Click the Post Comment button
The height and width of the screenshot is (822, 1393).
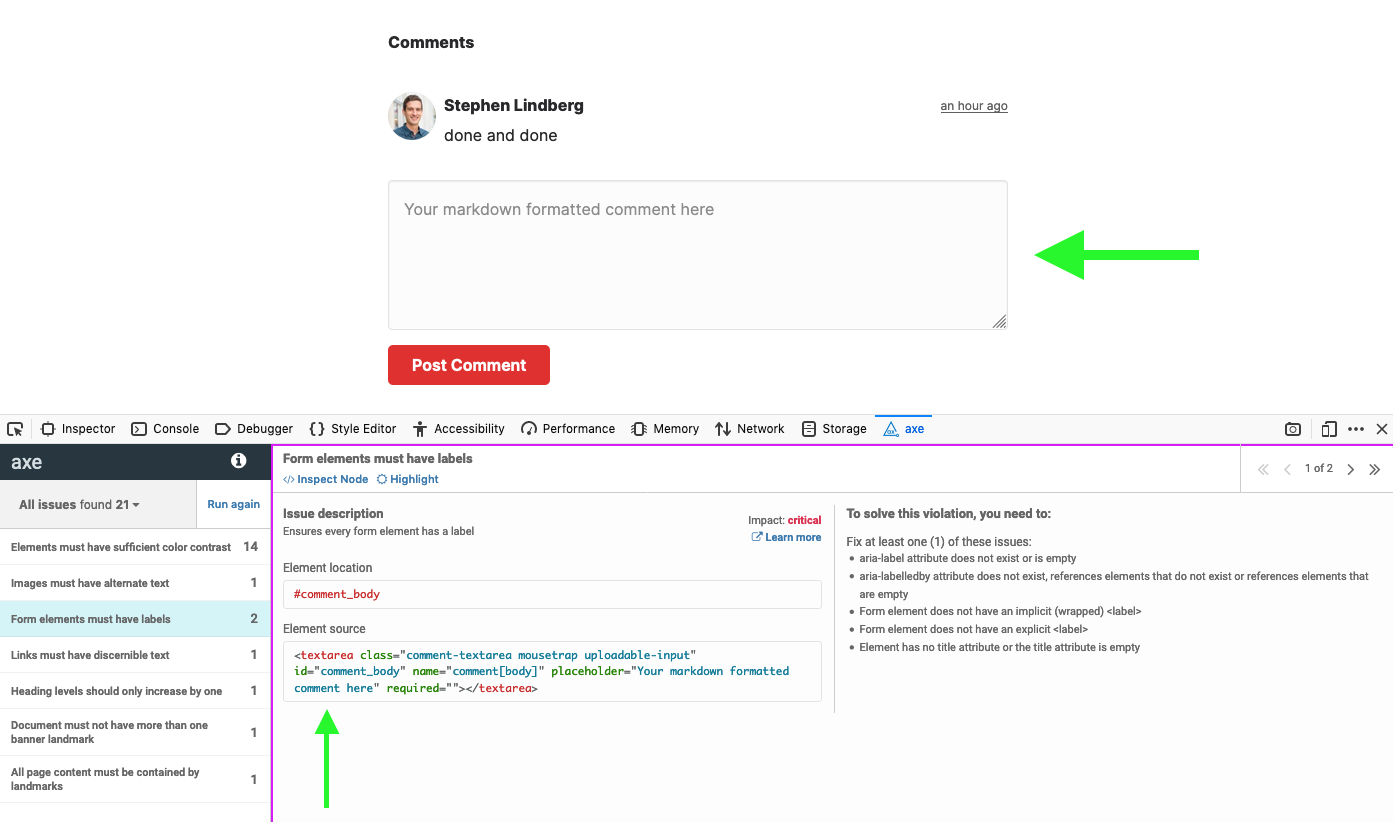click(468, 365)
